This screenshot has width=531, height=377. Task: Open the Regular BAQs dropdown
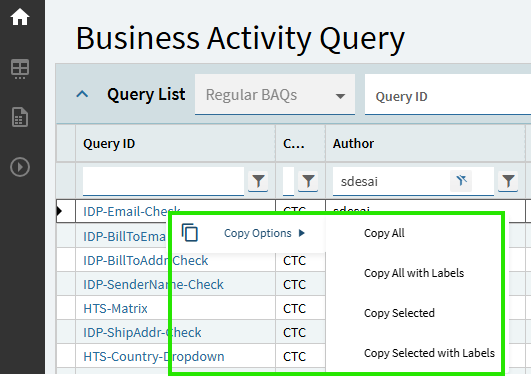click(275, 95)
